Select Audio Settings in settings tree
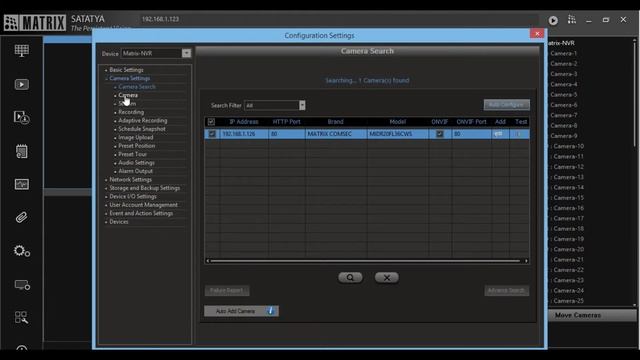Screen dimensions: 640x360 pyautogui.click(x=136, y=163)
